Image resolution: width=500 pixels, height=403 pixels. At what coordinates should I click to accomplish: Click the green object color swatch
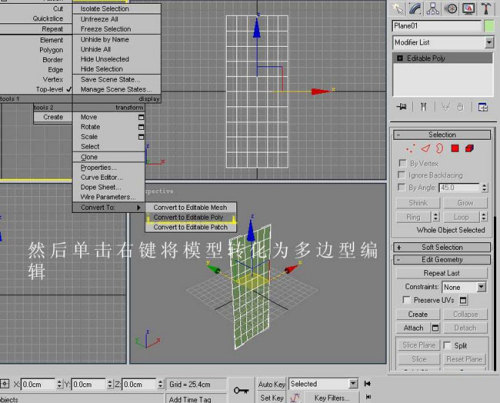coord(489,26)
